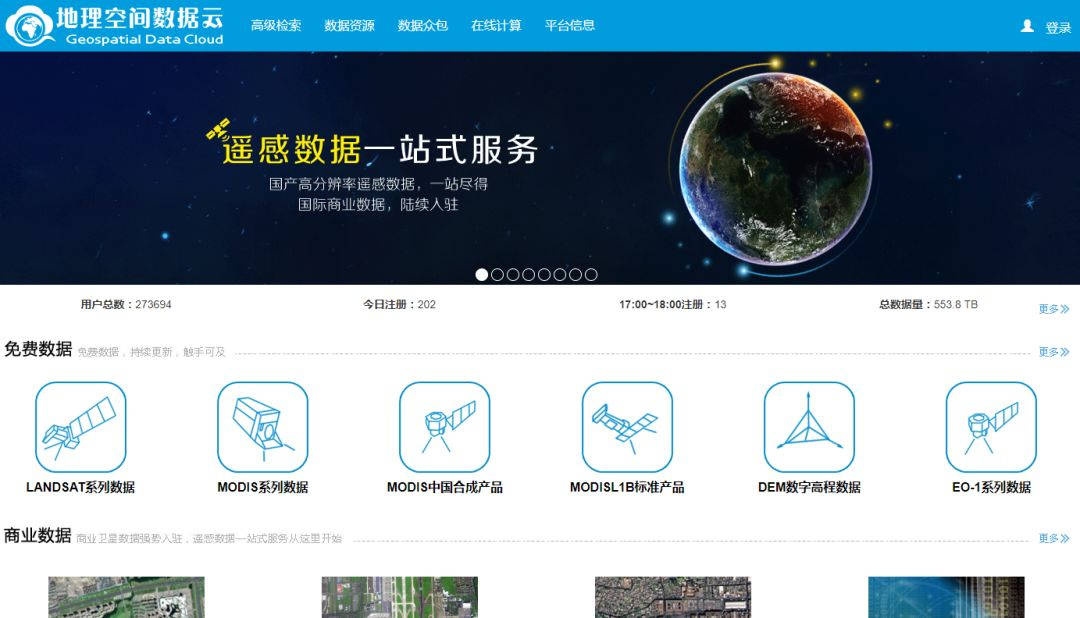The height and width of the screenshot is (618, 1080).
Task: Select the first banner carousel dot
Action: tap(481, 274)
